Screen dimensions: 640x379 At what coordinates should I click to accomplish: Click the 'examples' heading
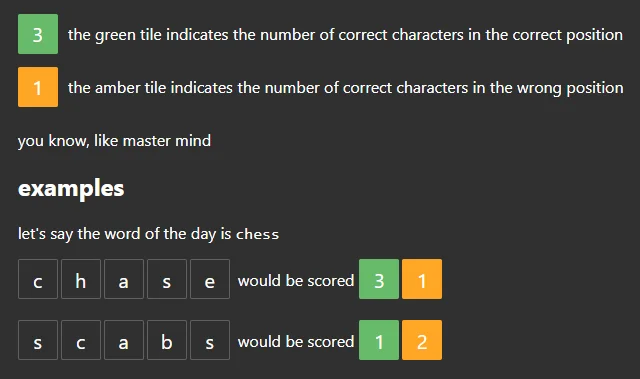pyautogui.click(x=71, y=188)
